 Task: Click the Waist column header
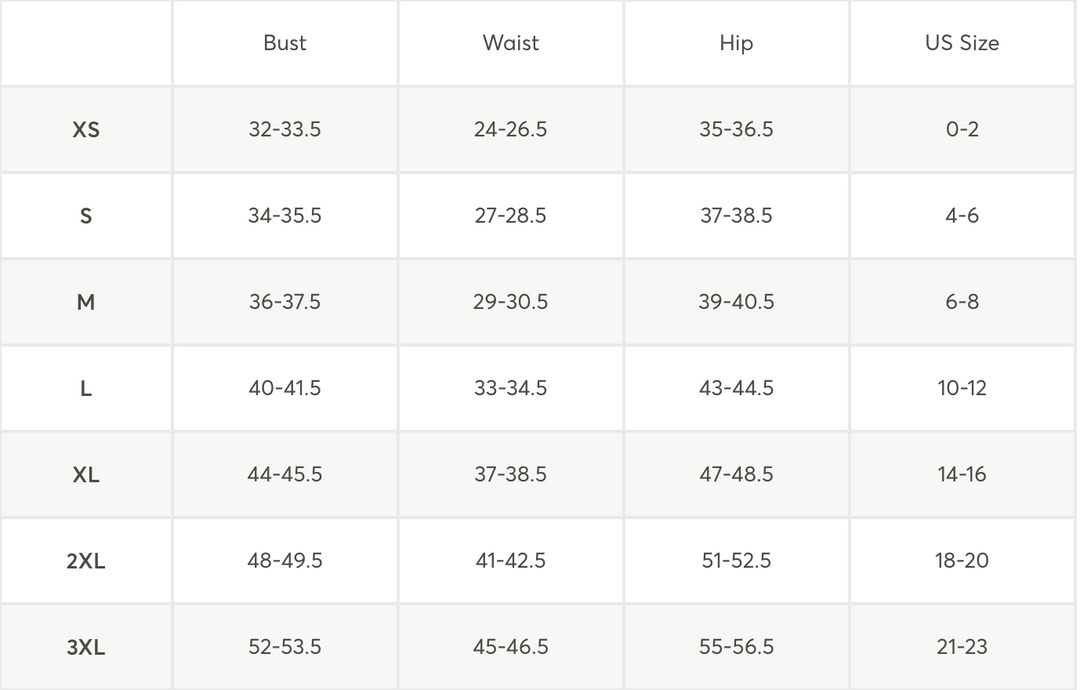coord(510,43)
